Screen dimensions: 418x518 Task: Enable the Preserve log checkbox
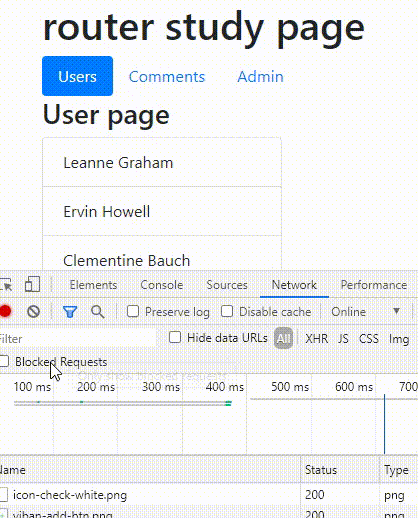(133, 311)
